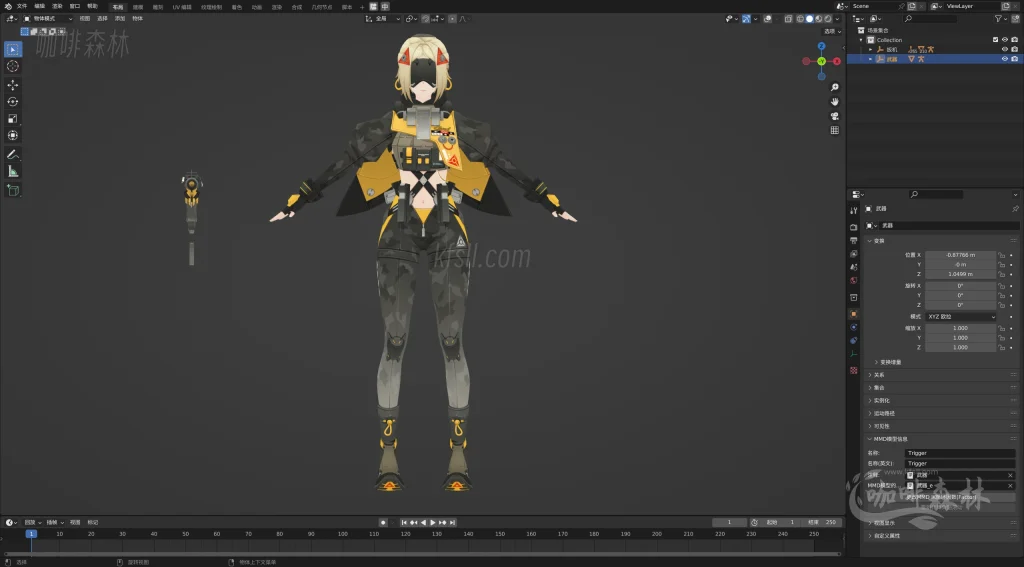Screen dimensions: 1024x567
Task: Open the viewport shading options dropdown arrow
Action: [837, 19]
